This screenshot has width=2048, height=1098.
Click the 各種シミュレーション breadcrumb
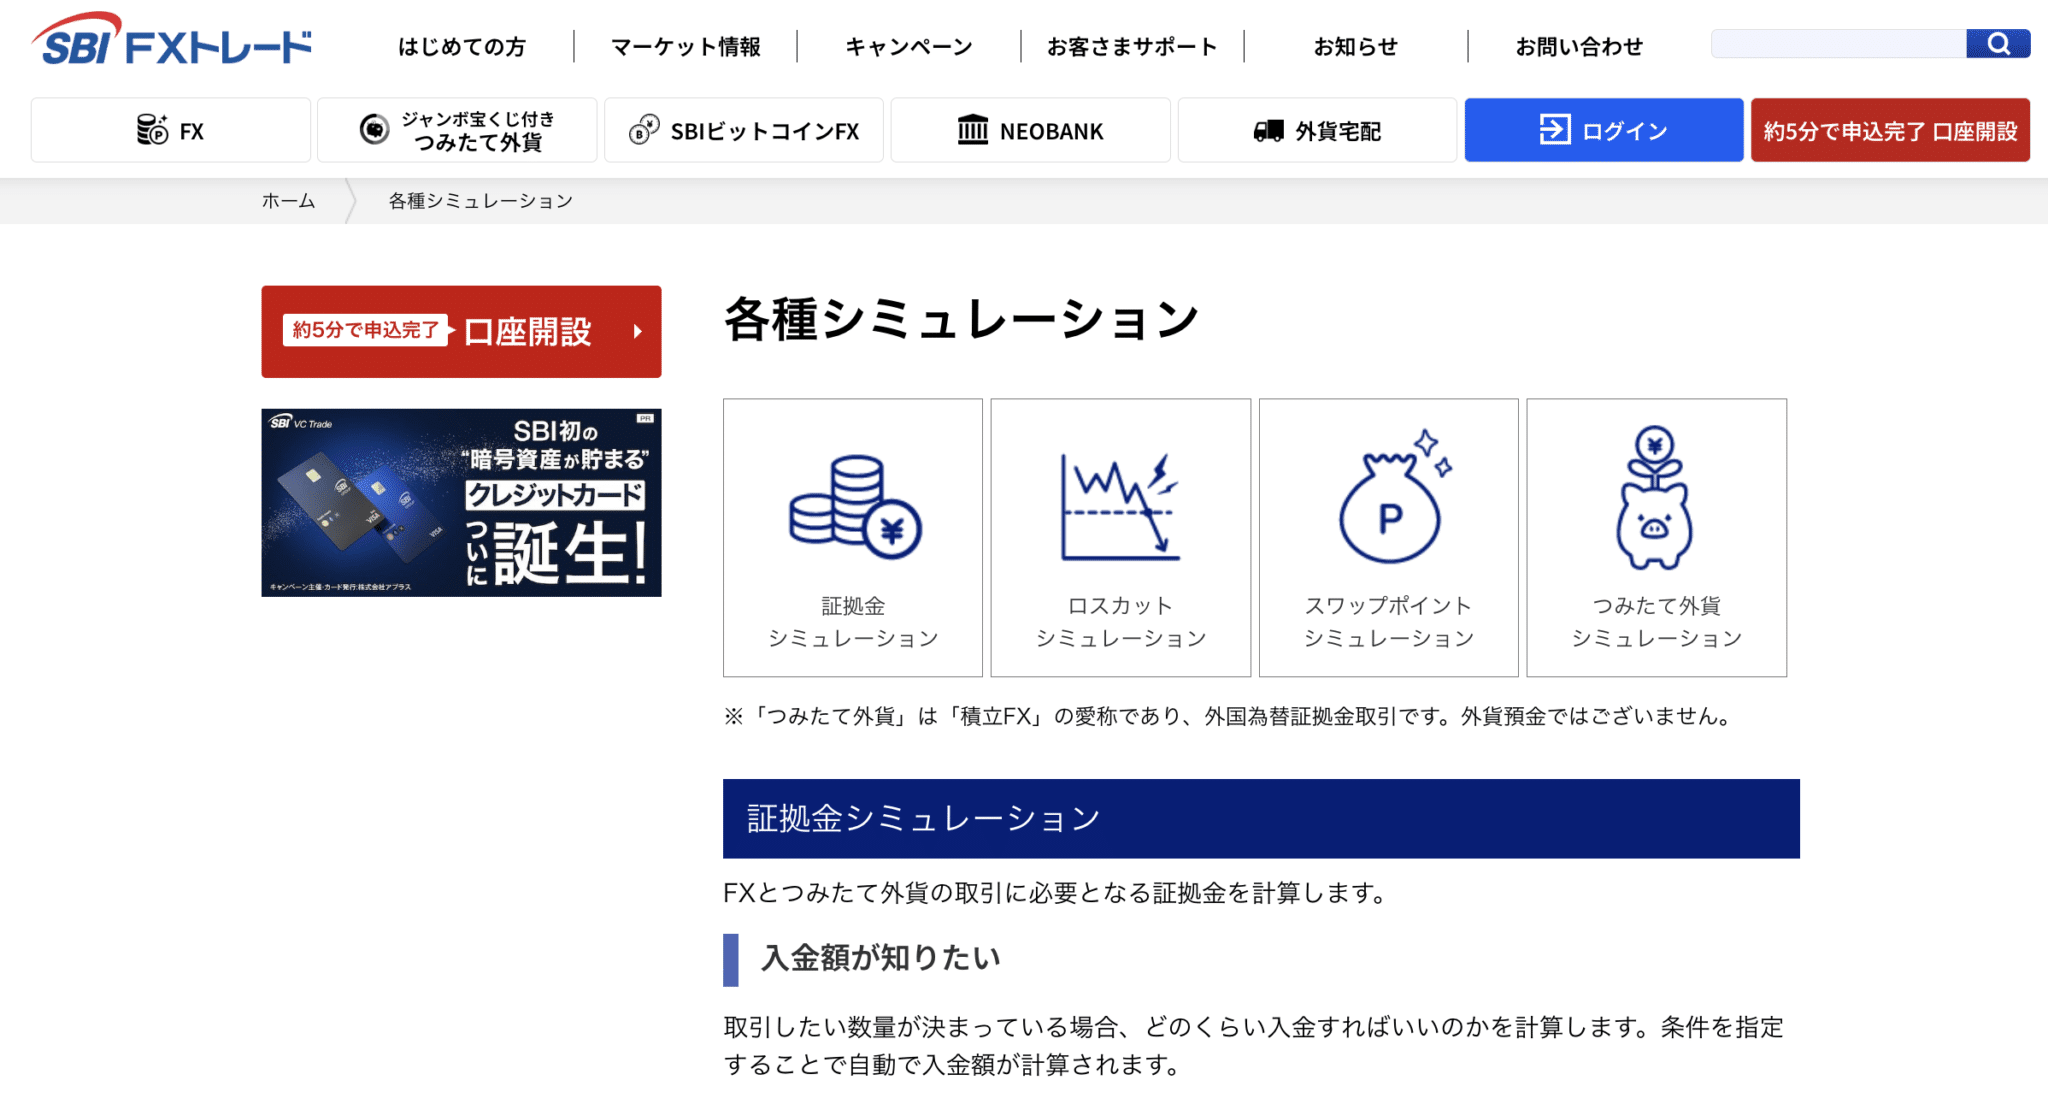(x=481, y=201)
